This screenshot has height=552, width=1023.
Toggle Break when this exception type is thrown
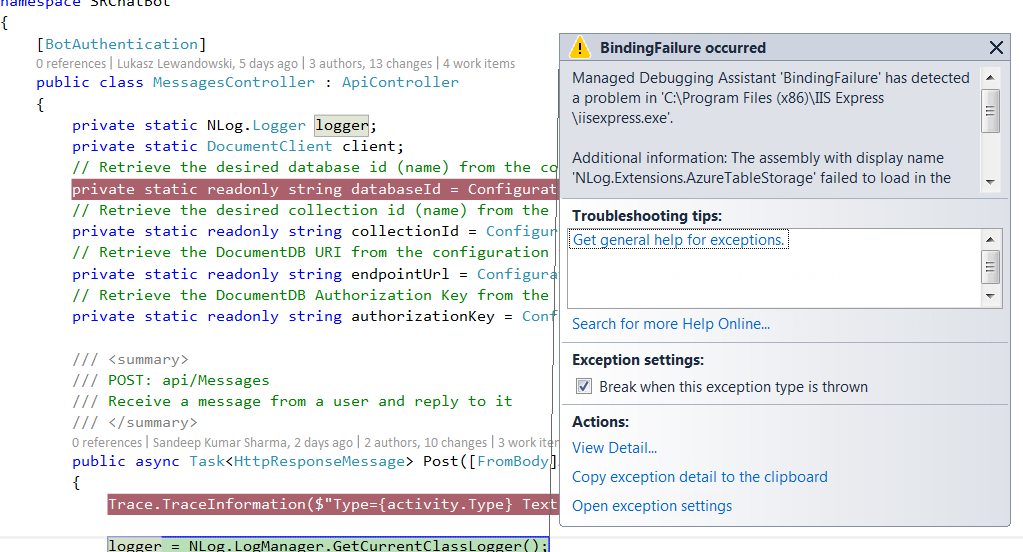pyautogui.click(x=584, y=387)
